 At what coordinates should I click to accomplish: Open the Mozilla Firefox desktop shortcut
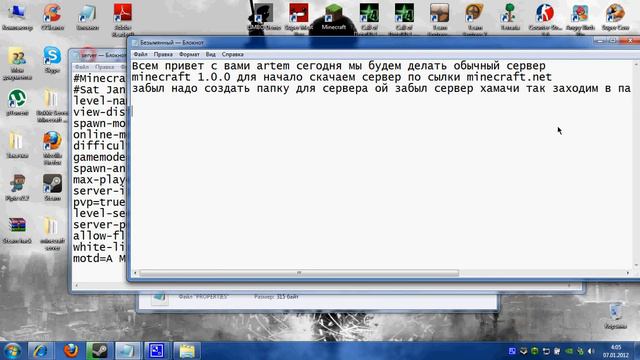pos(52,148)
